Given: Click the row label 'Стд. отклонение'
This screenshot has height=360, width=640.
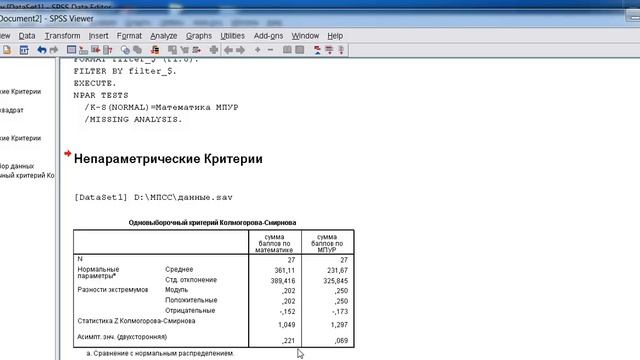Looking at the screenshot, I should 191,280.
